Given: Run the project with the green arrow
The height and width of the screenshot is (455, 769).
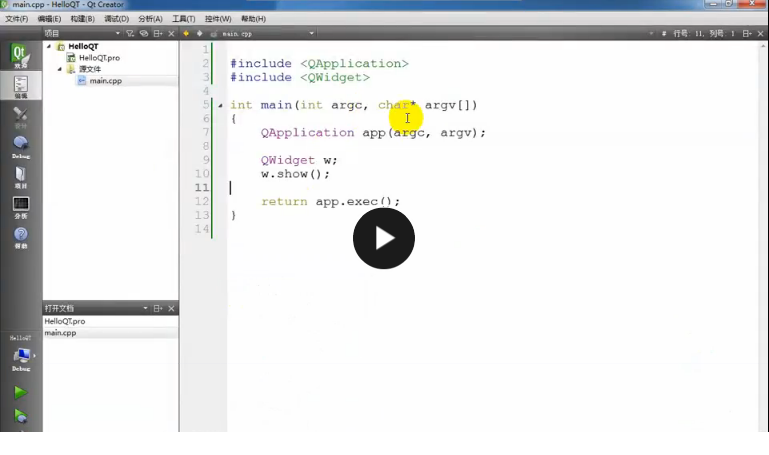Looking at the screenshot, I should pyautogui.click(x=20, y=392).
